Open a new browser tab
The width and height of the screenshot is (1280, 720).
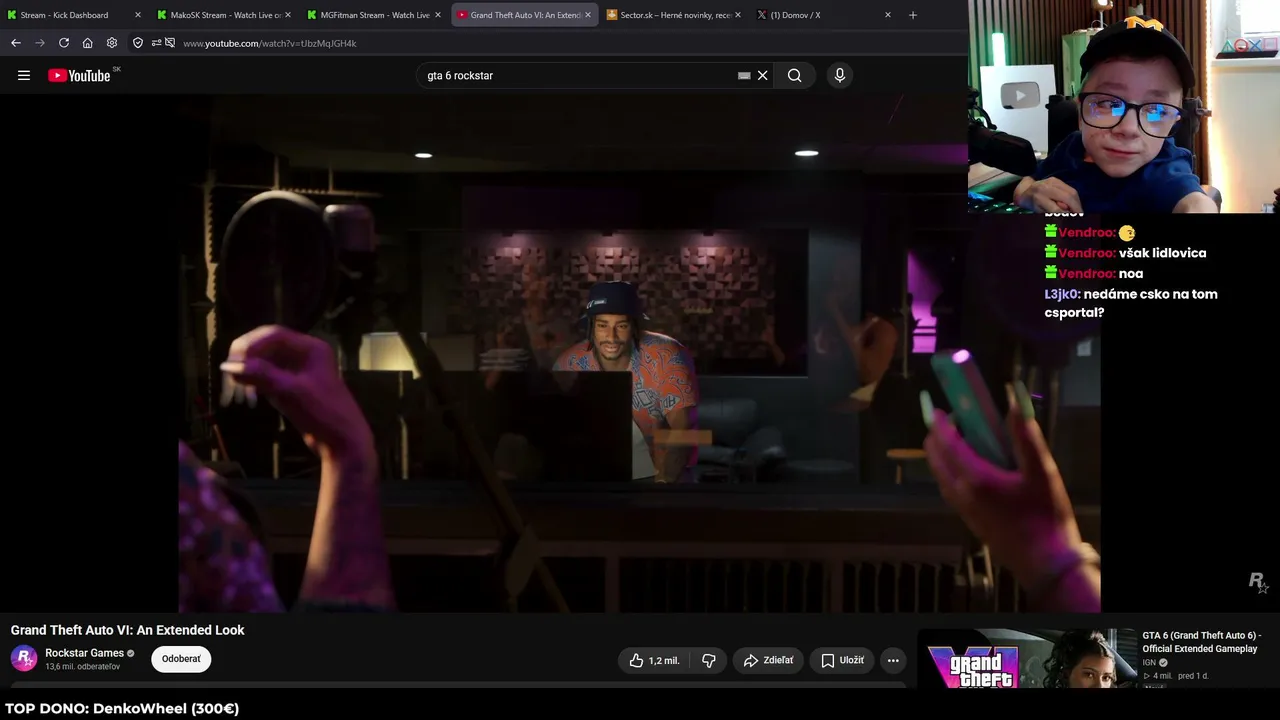(x=912, y=15)
